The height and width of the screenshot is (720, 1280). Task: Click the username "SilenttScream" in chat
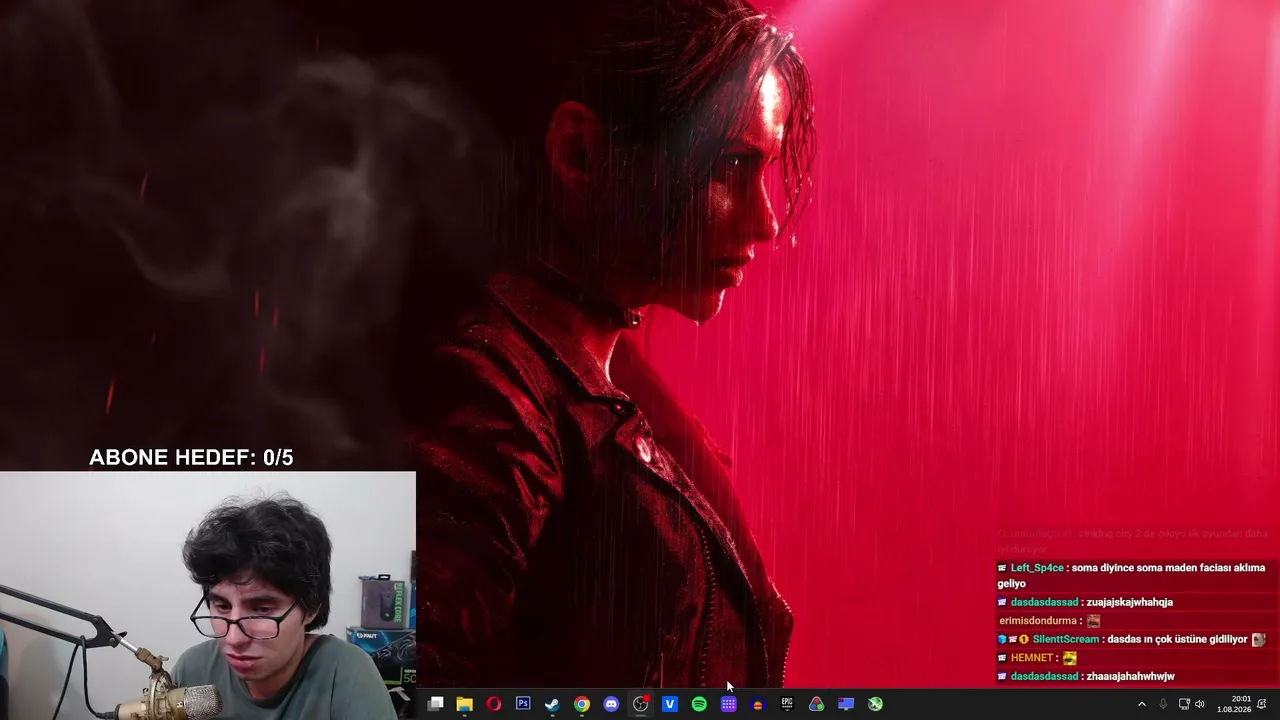pyautogui.click(x=1065, y=640)
